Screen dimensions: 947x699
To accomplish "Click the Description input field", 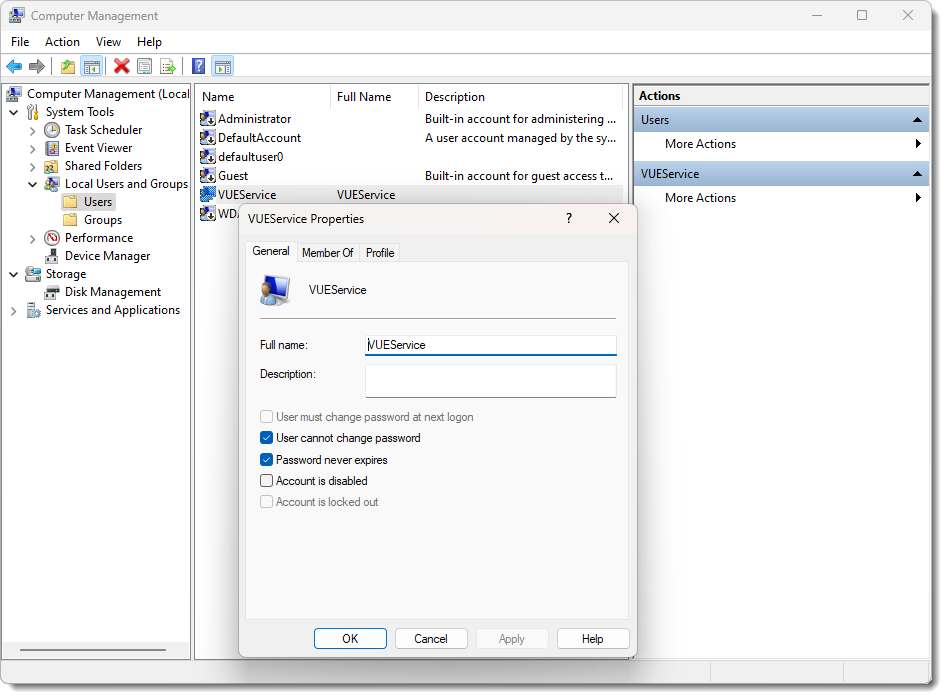I will click(490, 380).
